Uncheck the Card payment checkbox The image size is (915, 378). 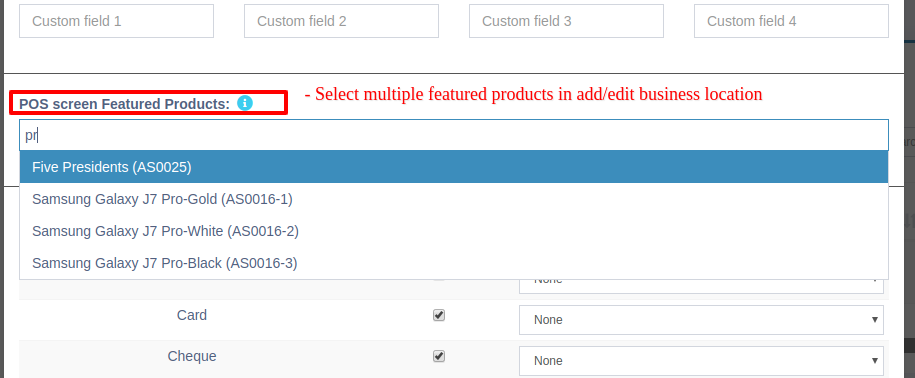tap(439, 315)
